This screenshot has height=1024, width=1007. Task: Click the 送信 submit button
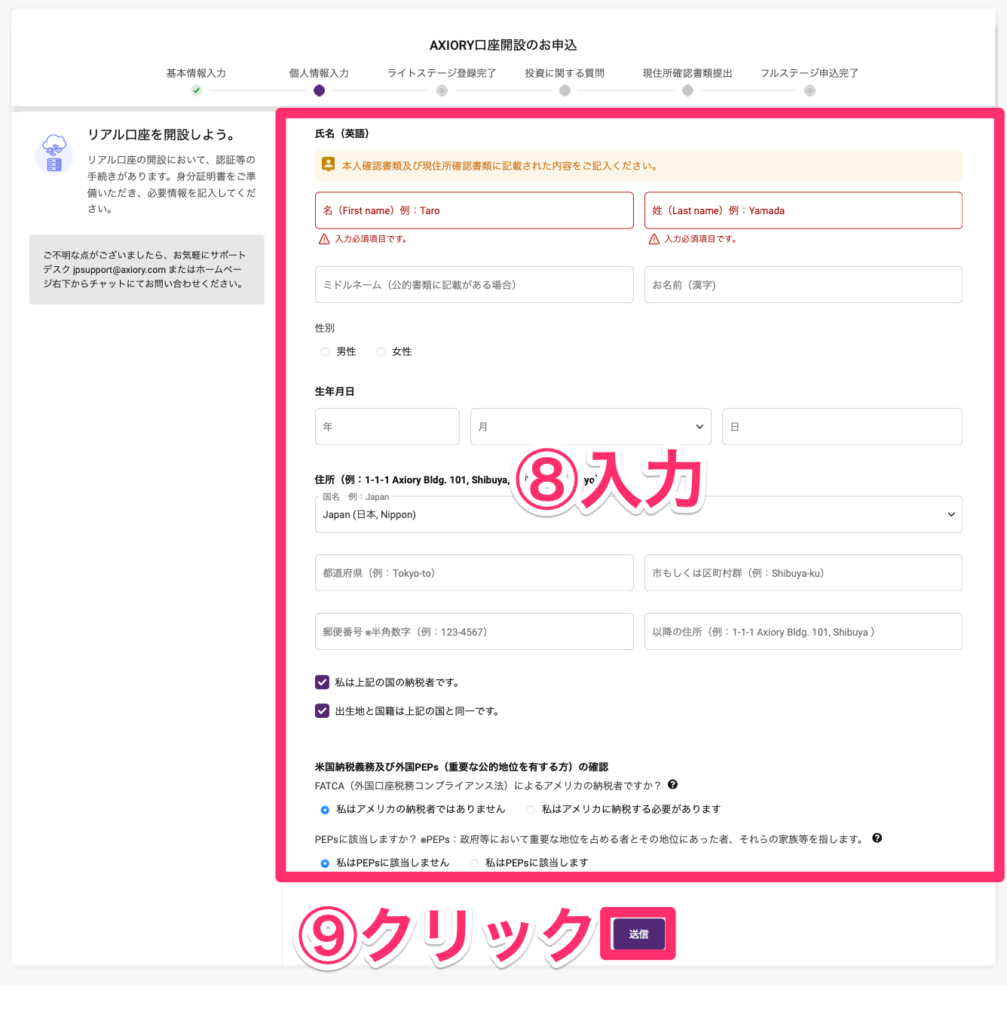click(638, 934)
